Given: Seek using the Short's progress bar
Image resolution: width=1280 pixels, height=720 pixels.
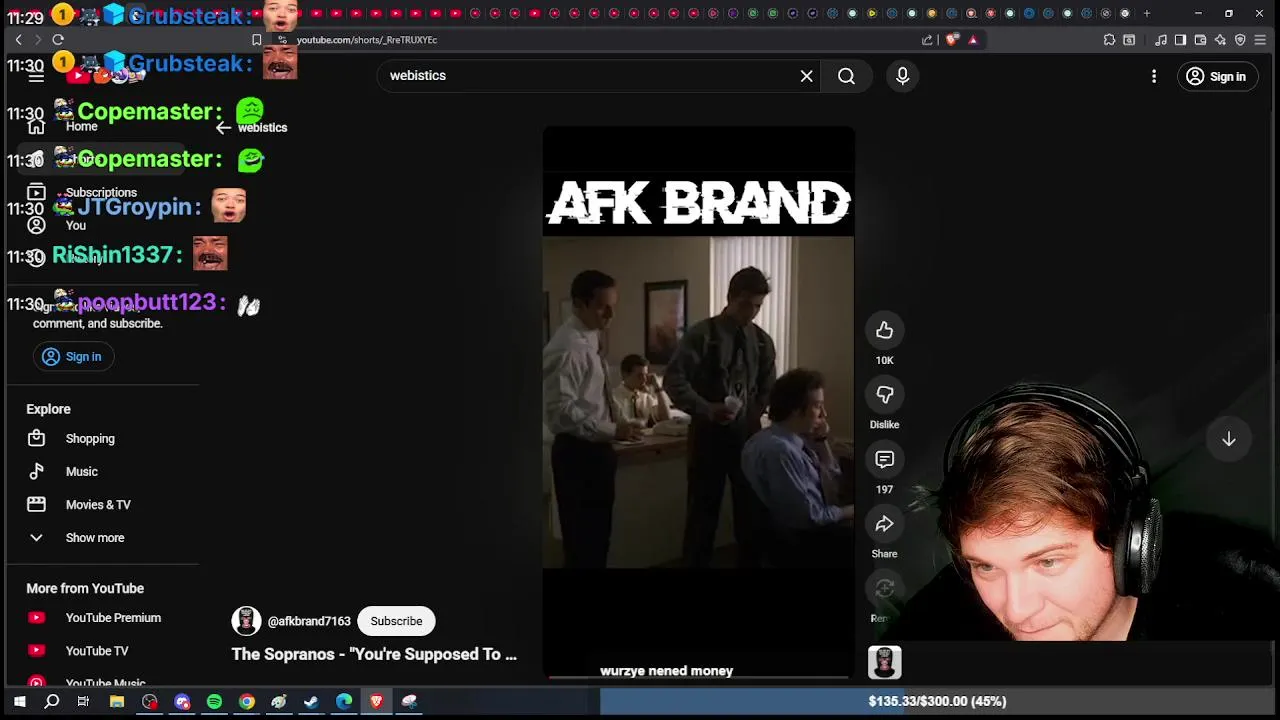Looking at the screenshot, I should coord(698,677).
